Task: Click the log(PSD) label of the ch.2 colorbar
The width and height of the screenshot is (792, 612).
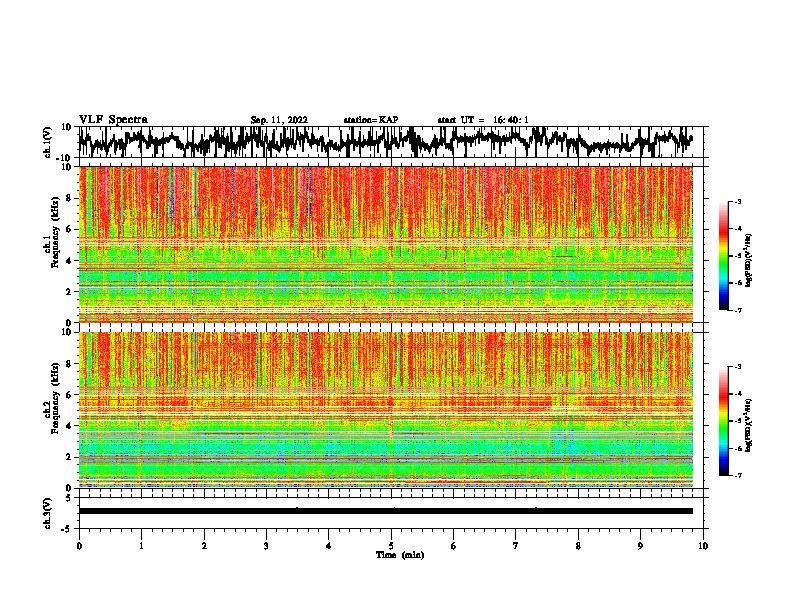Action: pyautogui.click(x=748, y=425)
